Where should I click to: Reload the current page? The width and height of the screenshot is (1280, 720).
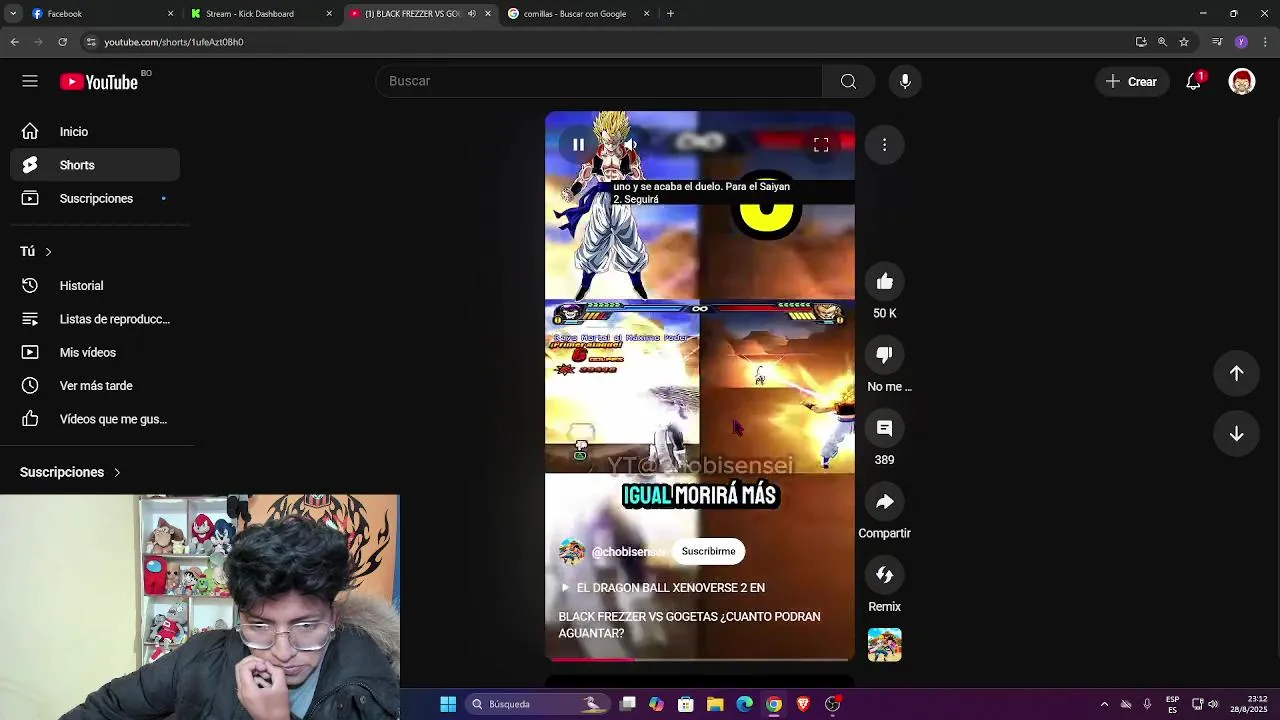click(x=62, y=42)
